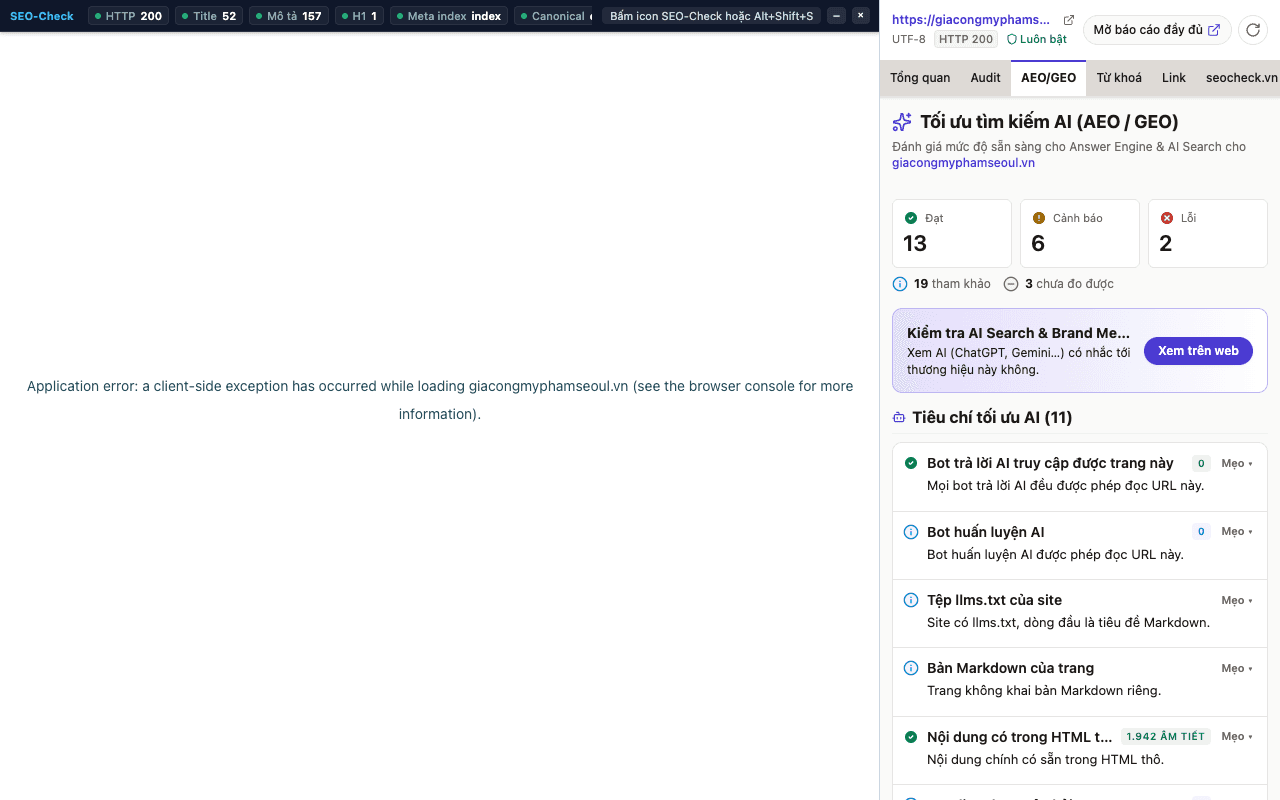The height and width of the screenshot is (800, 1280).
Task: Click the info icon next to 19 tham khảo
Action: coord(900,284)
